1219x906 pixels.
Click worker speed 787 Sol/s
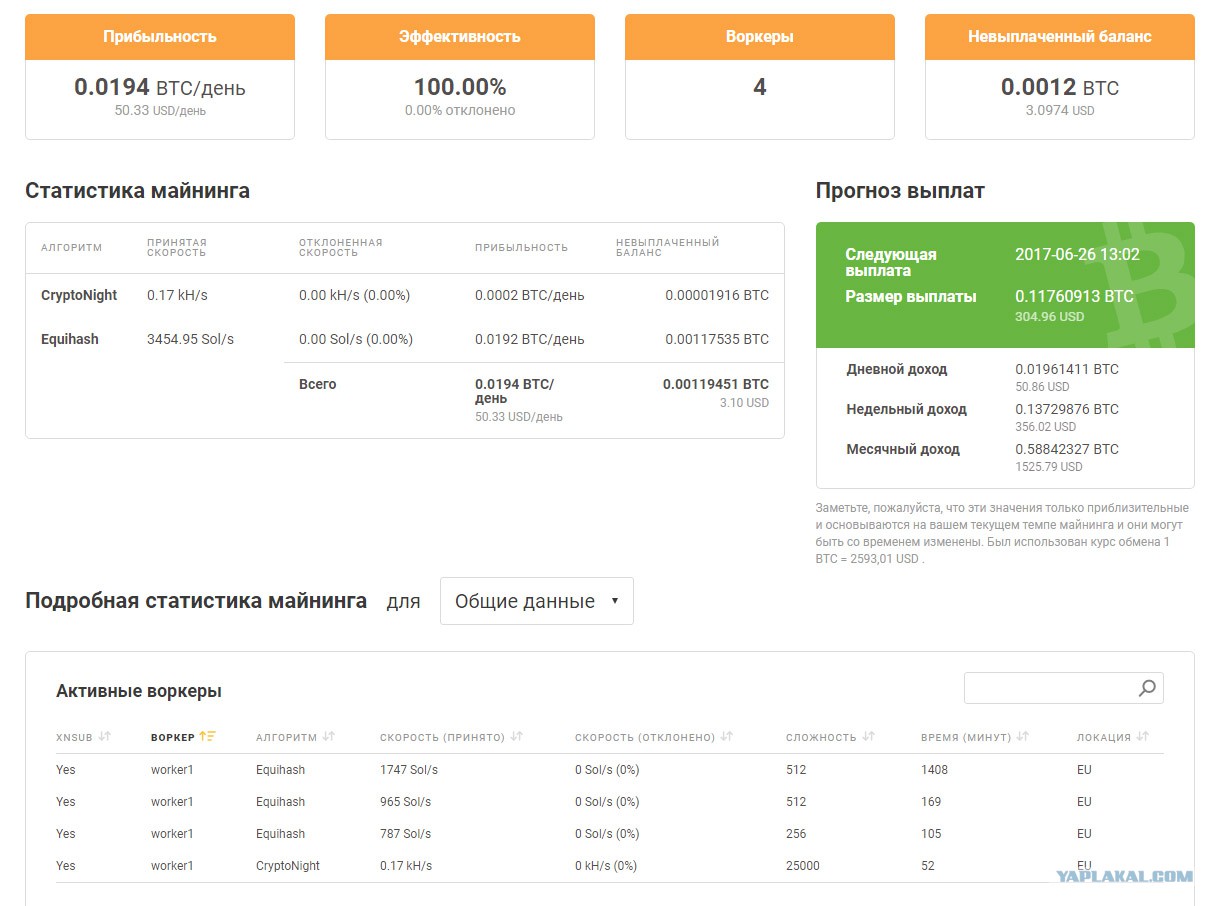tap(406, 834)
